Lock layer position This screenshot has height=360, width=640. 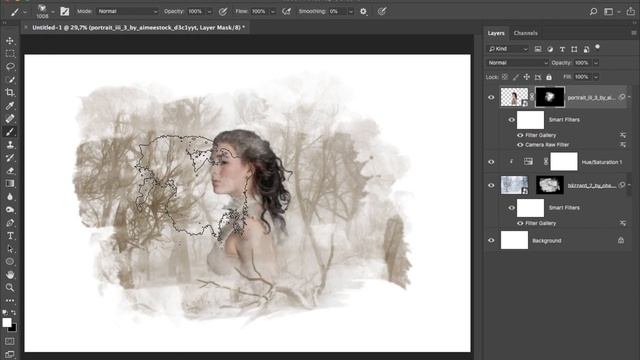527,77
